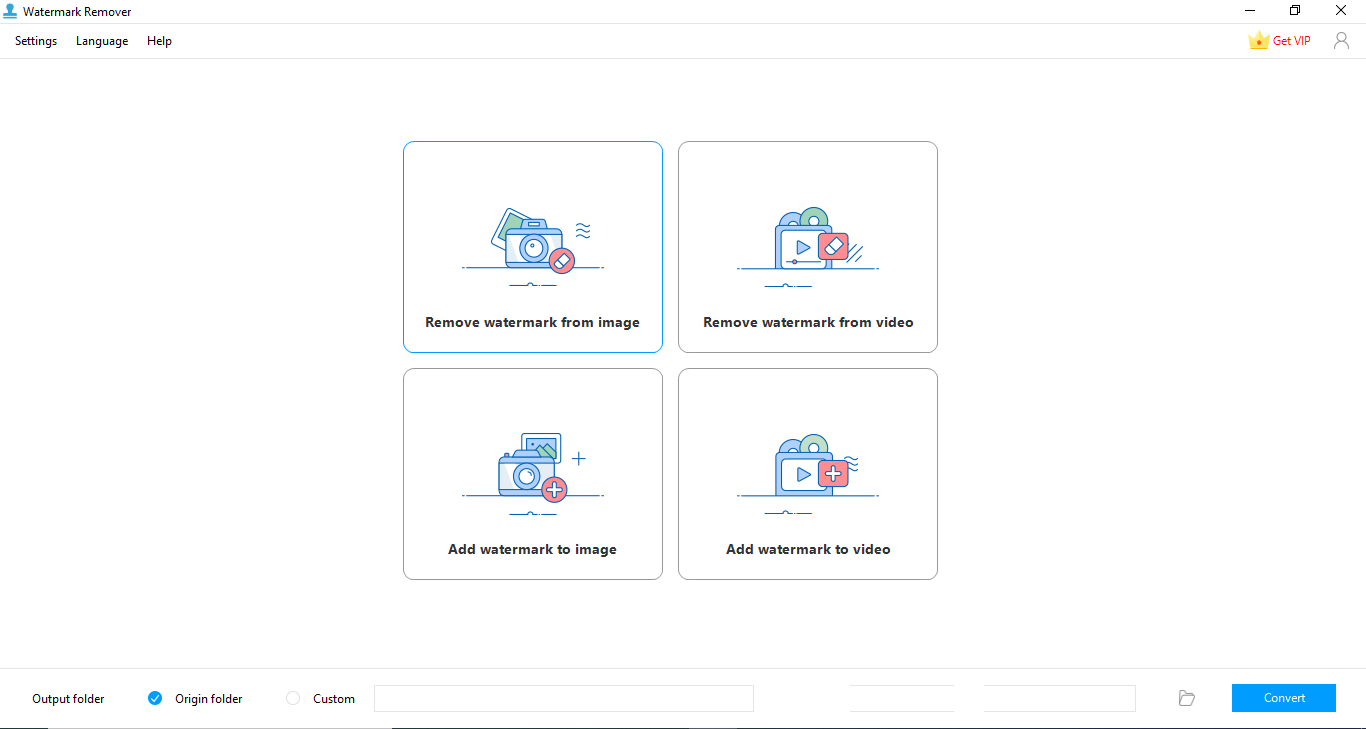Open the user account profile icon

pos(1341,41)
